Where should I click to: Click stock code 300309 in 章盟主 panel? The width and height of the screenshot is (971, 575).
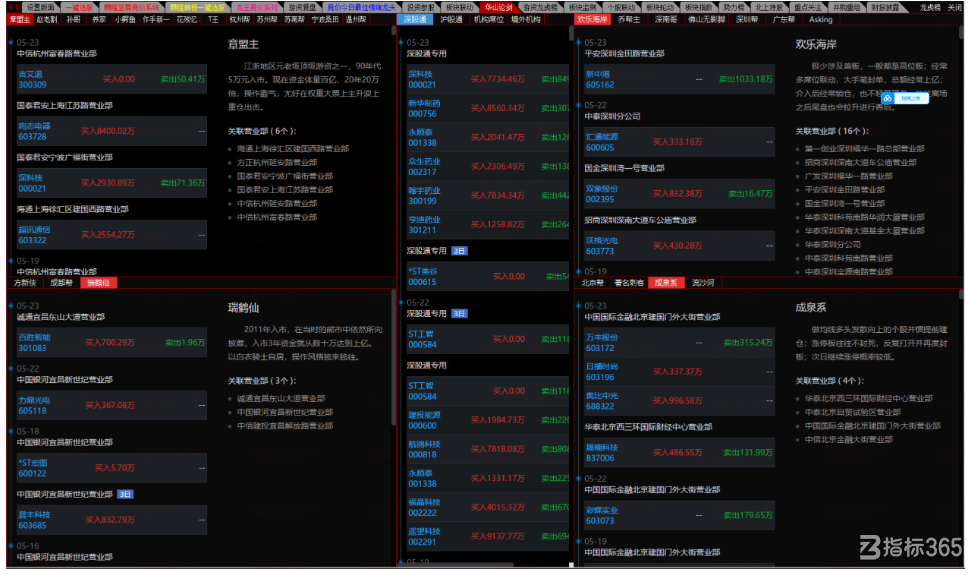point(32,85)
